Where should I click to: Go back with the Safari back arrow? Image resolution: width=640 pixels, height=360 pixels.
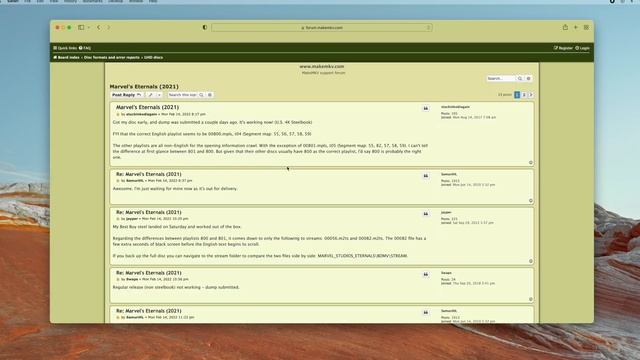[99, 27]
